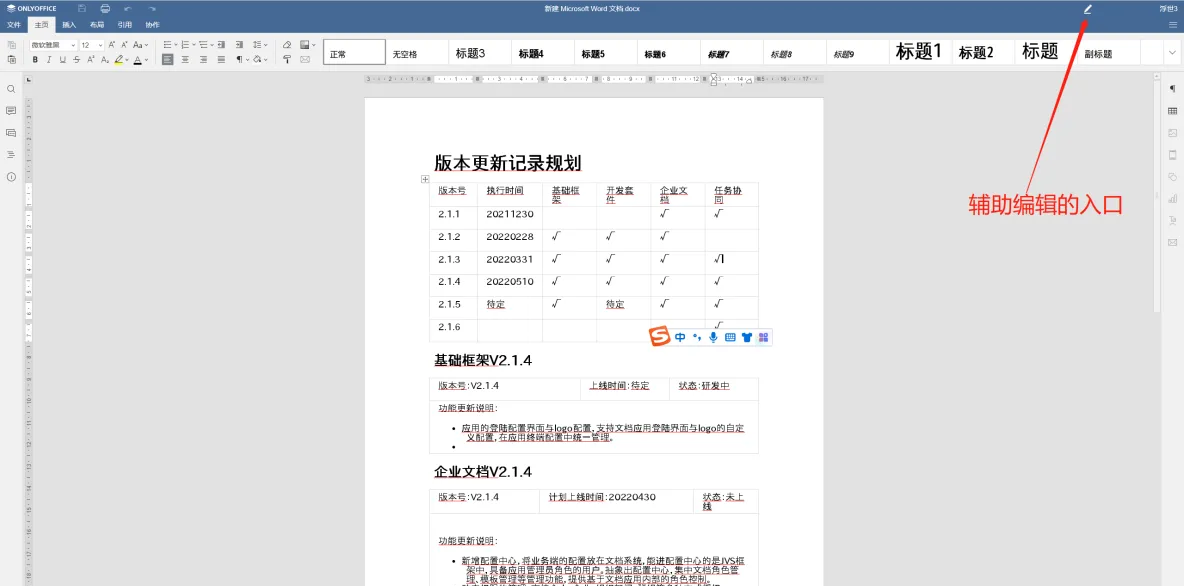Toggle align left

coord(168,60)
